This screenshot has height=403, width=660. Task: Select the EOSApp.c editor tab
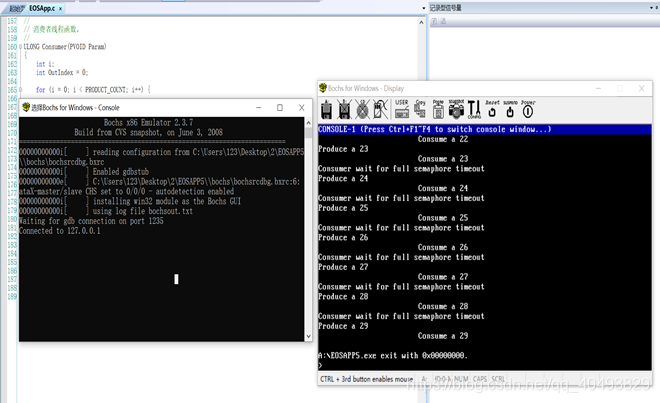pos(42,8)
